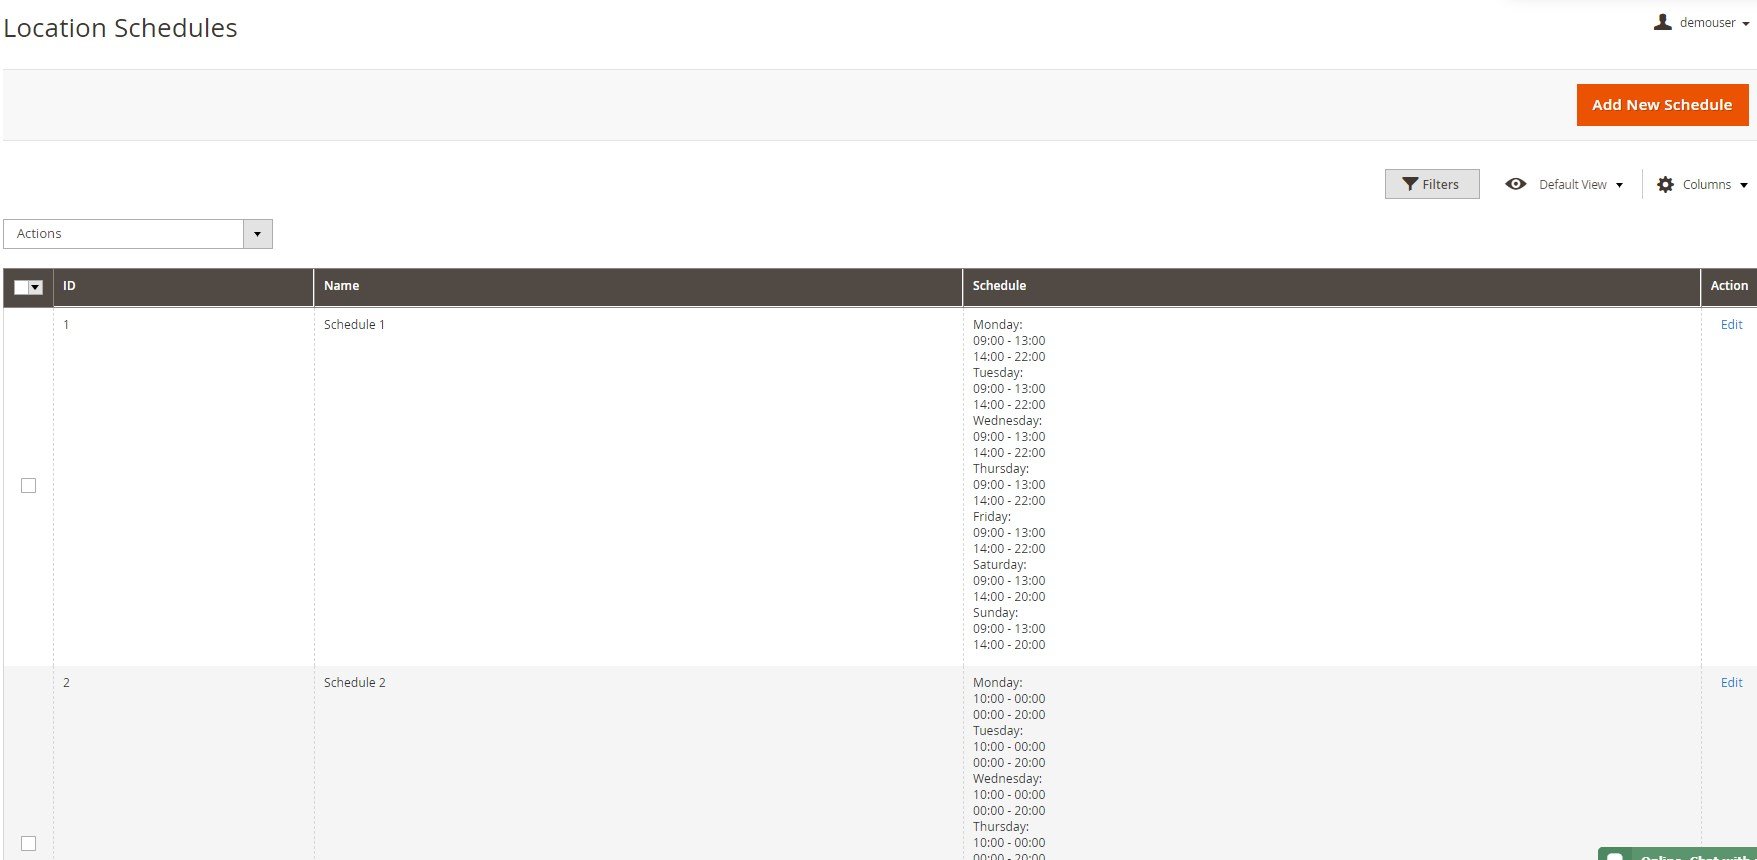
Task: Click the demouser account icon
Action: pos(1662,22)
